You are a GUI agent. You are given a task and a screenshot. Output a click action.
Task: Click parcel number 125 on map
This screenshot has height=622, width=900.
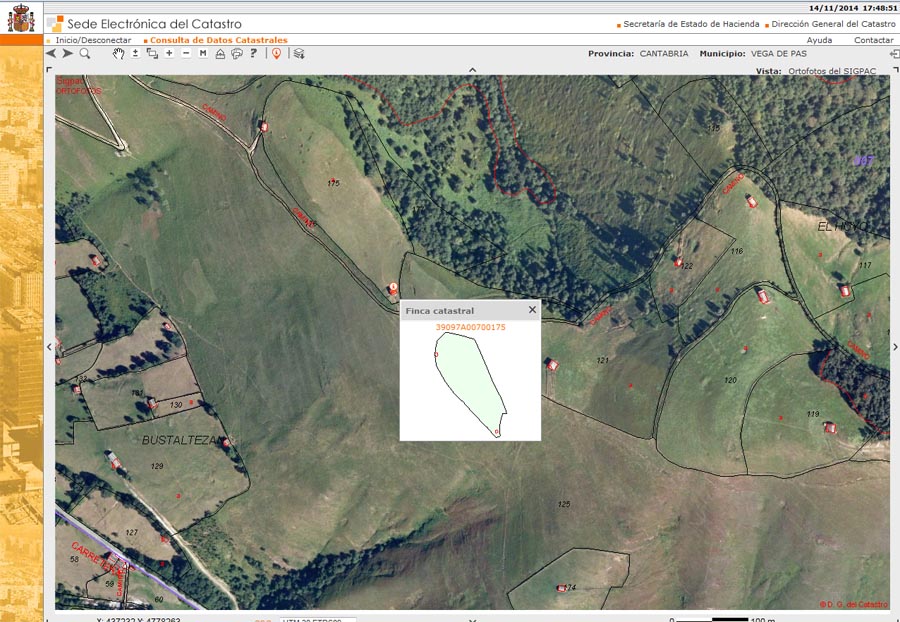[564, 504]
